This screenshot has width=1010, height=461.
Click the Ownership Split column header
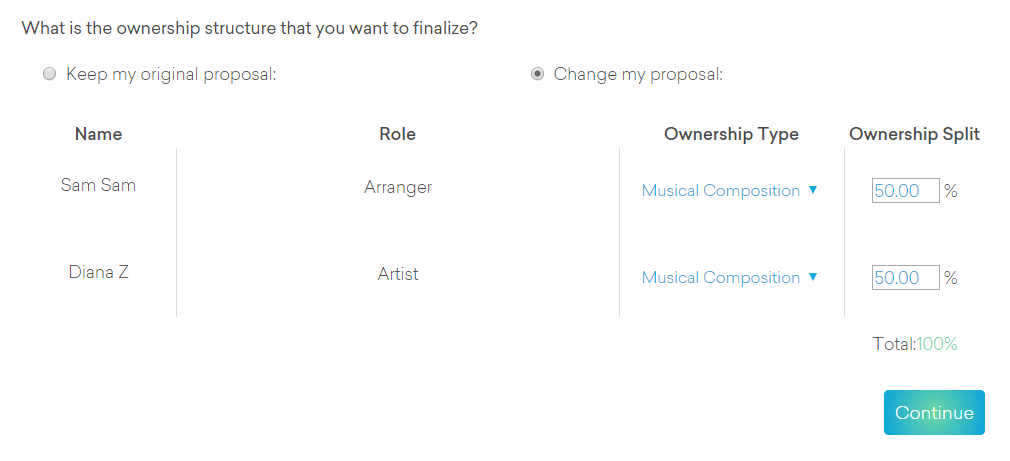pos(914,134)
